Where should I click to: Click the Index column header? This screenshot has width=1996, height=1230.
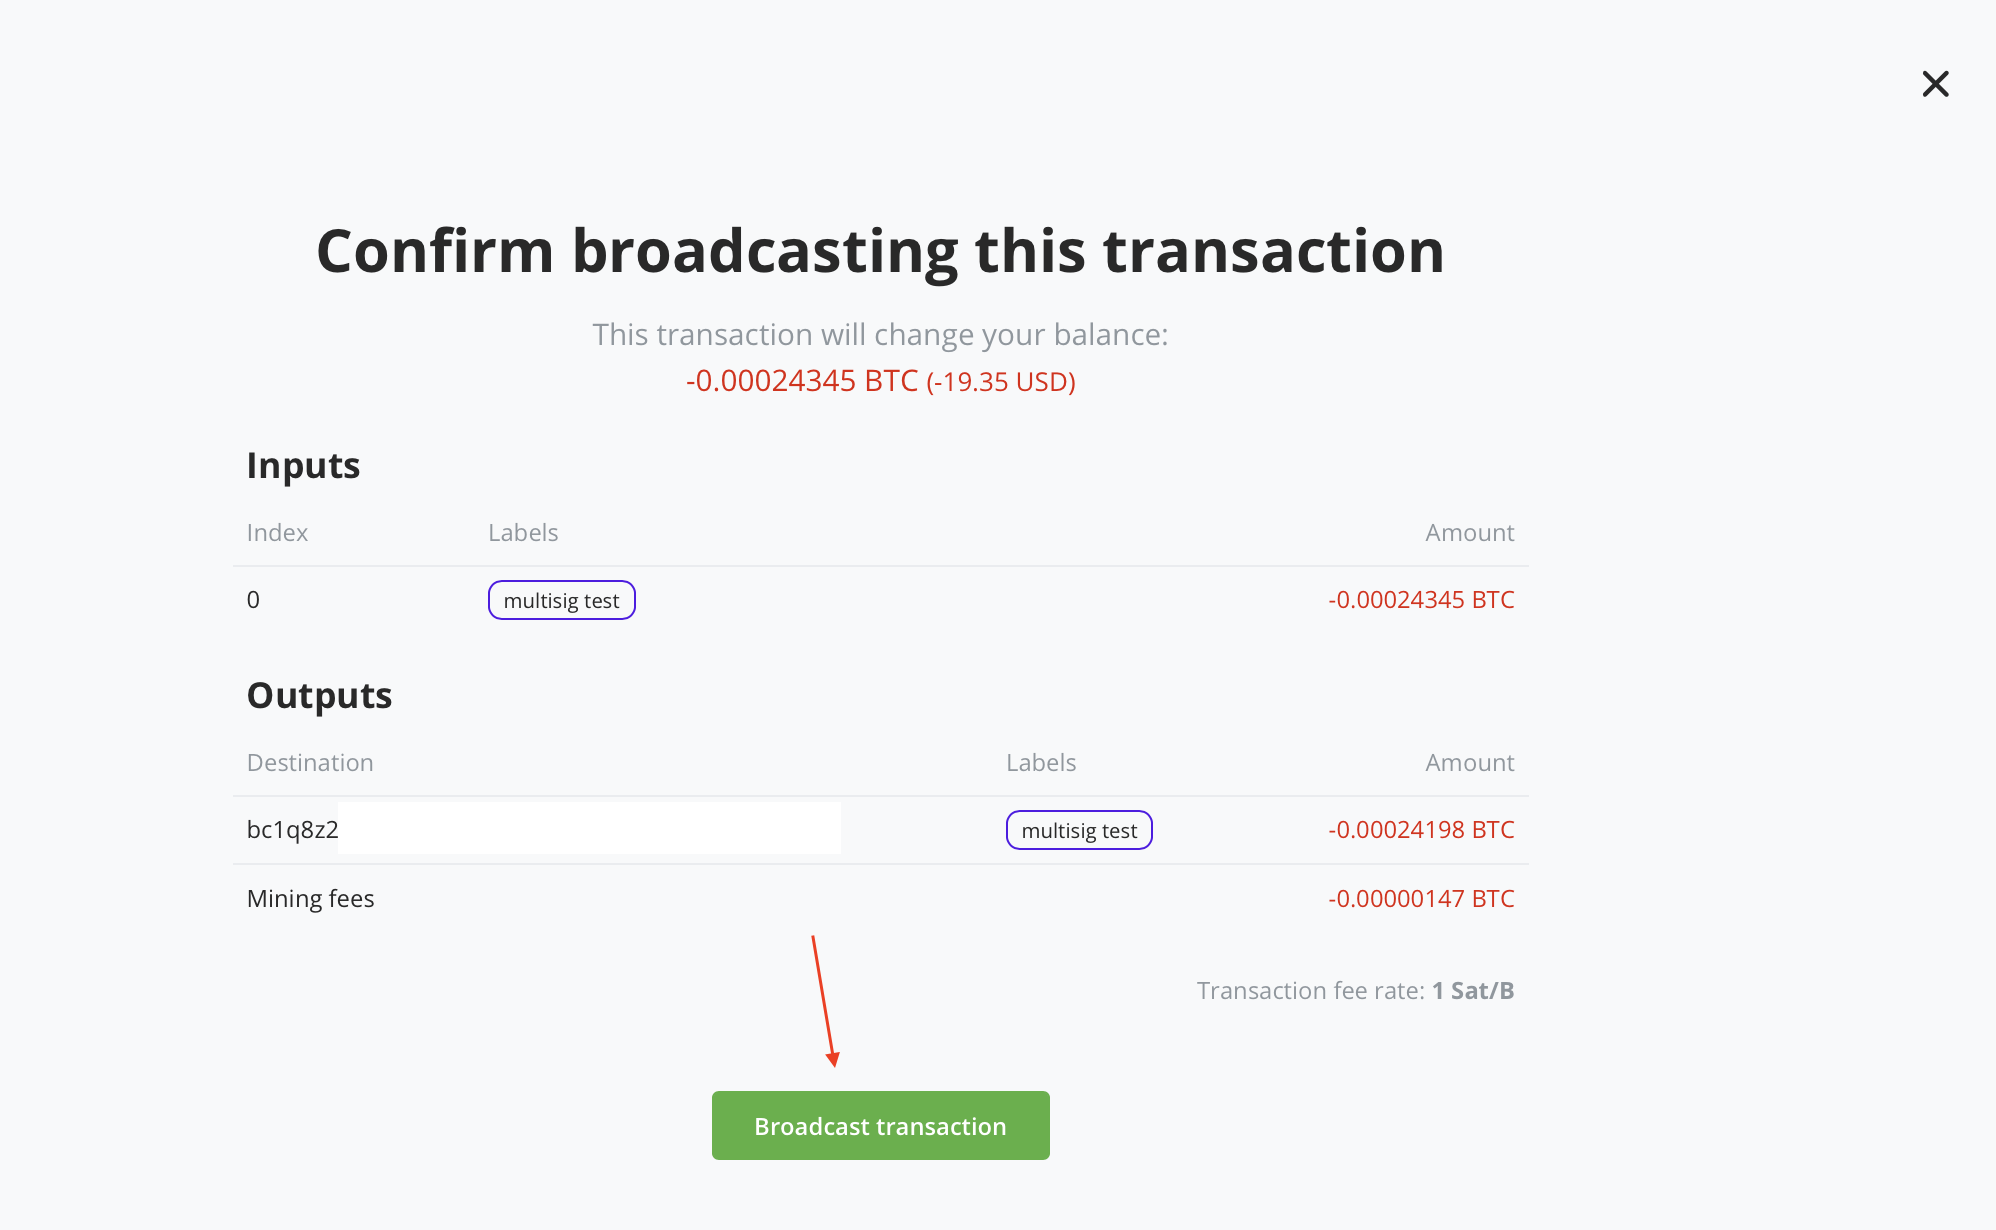[x=277, y=532]
